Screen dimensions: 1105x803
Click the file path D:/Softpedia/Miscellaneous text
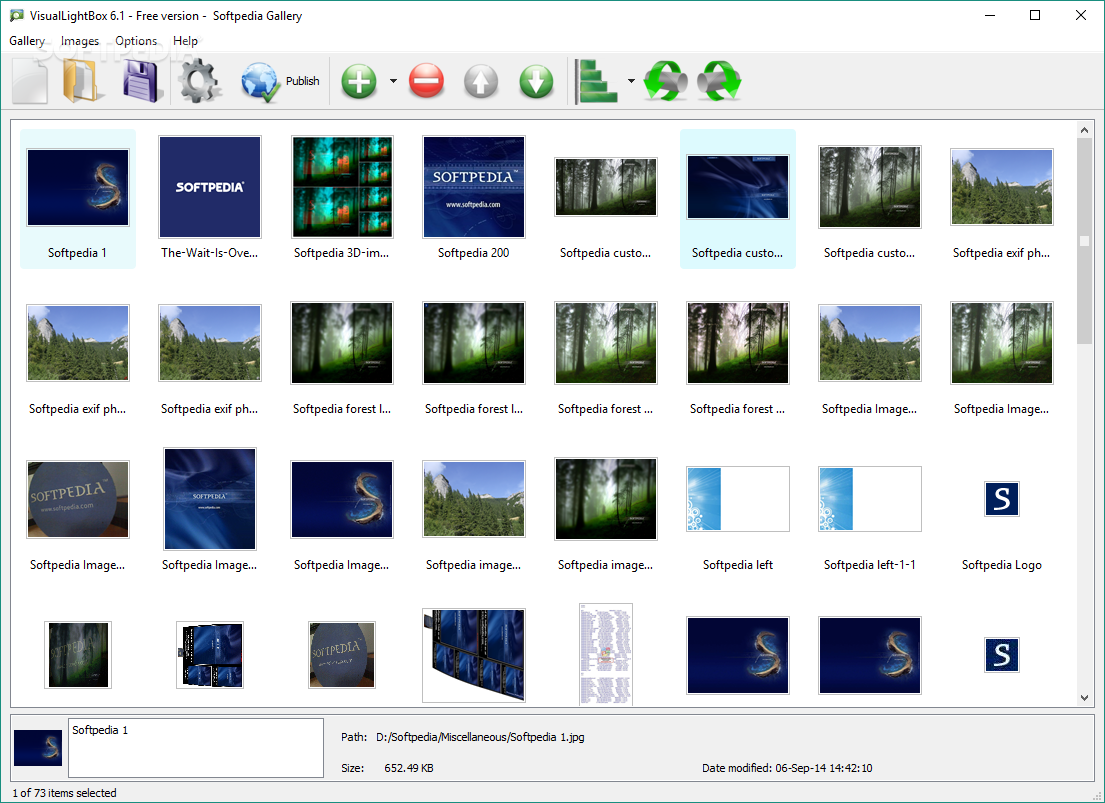click(480, 737)
